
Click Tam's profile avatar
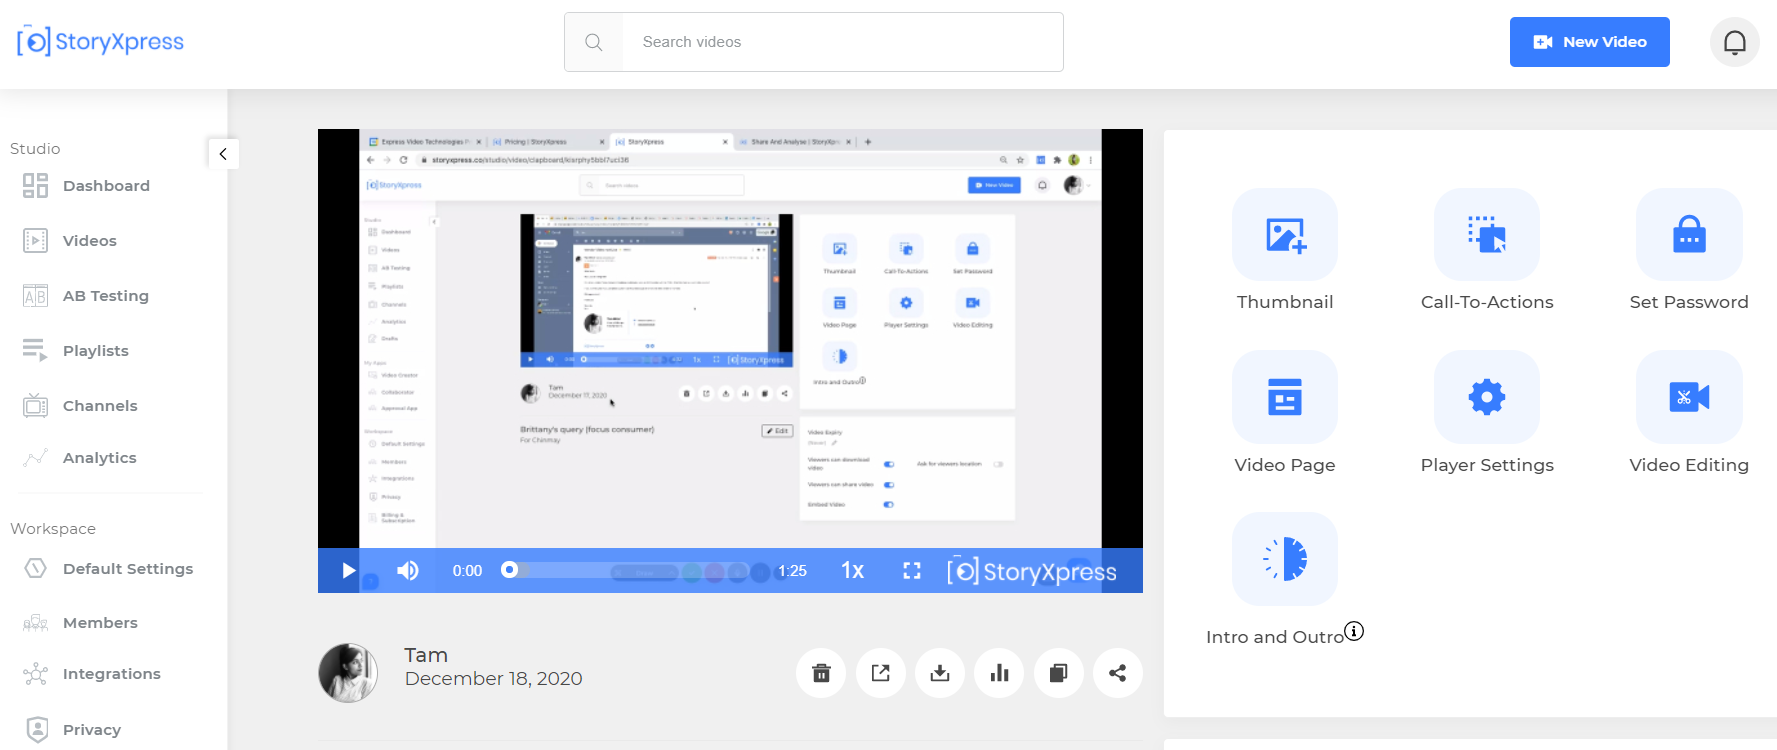348,673
